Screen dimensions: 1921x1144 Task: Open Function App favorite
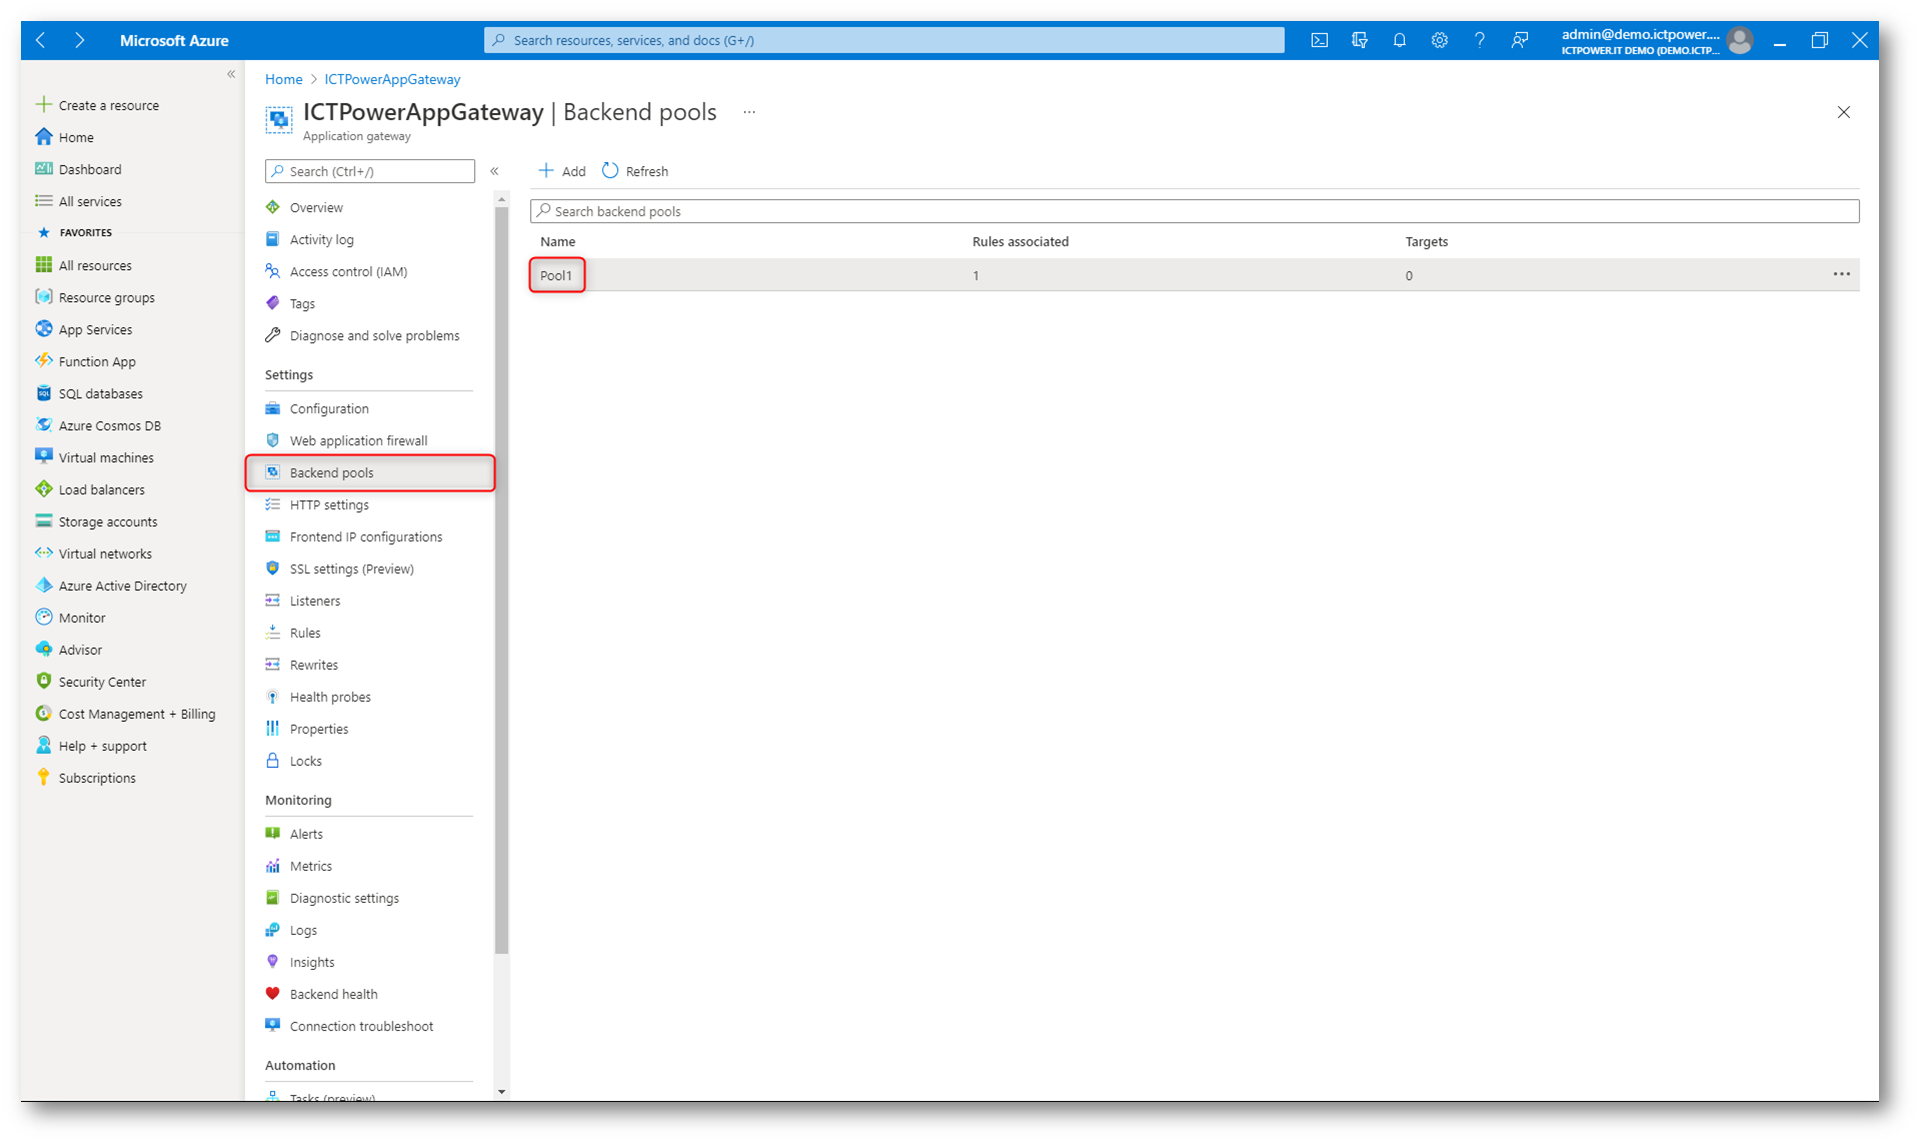click(x=86, y=361)
